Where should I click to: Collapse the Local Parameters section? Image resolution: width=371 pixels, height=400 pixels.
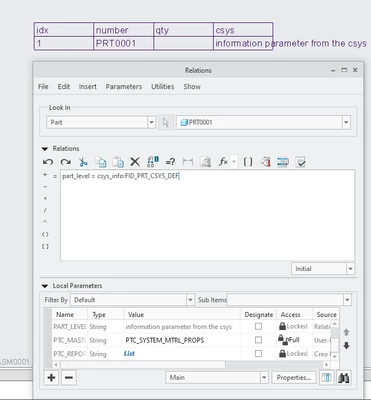[x=45, y=286]
